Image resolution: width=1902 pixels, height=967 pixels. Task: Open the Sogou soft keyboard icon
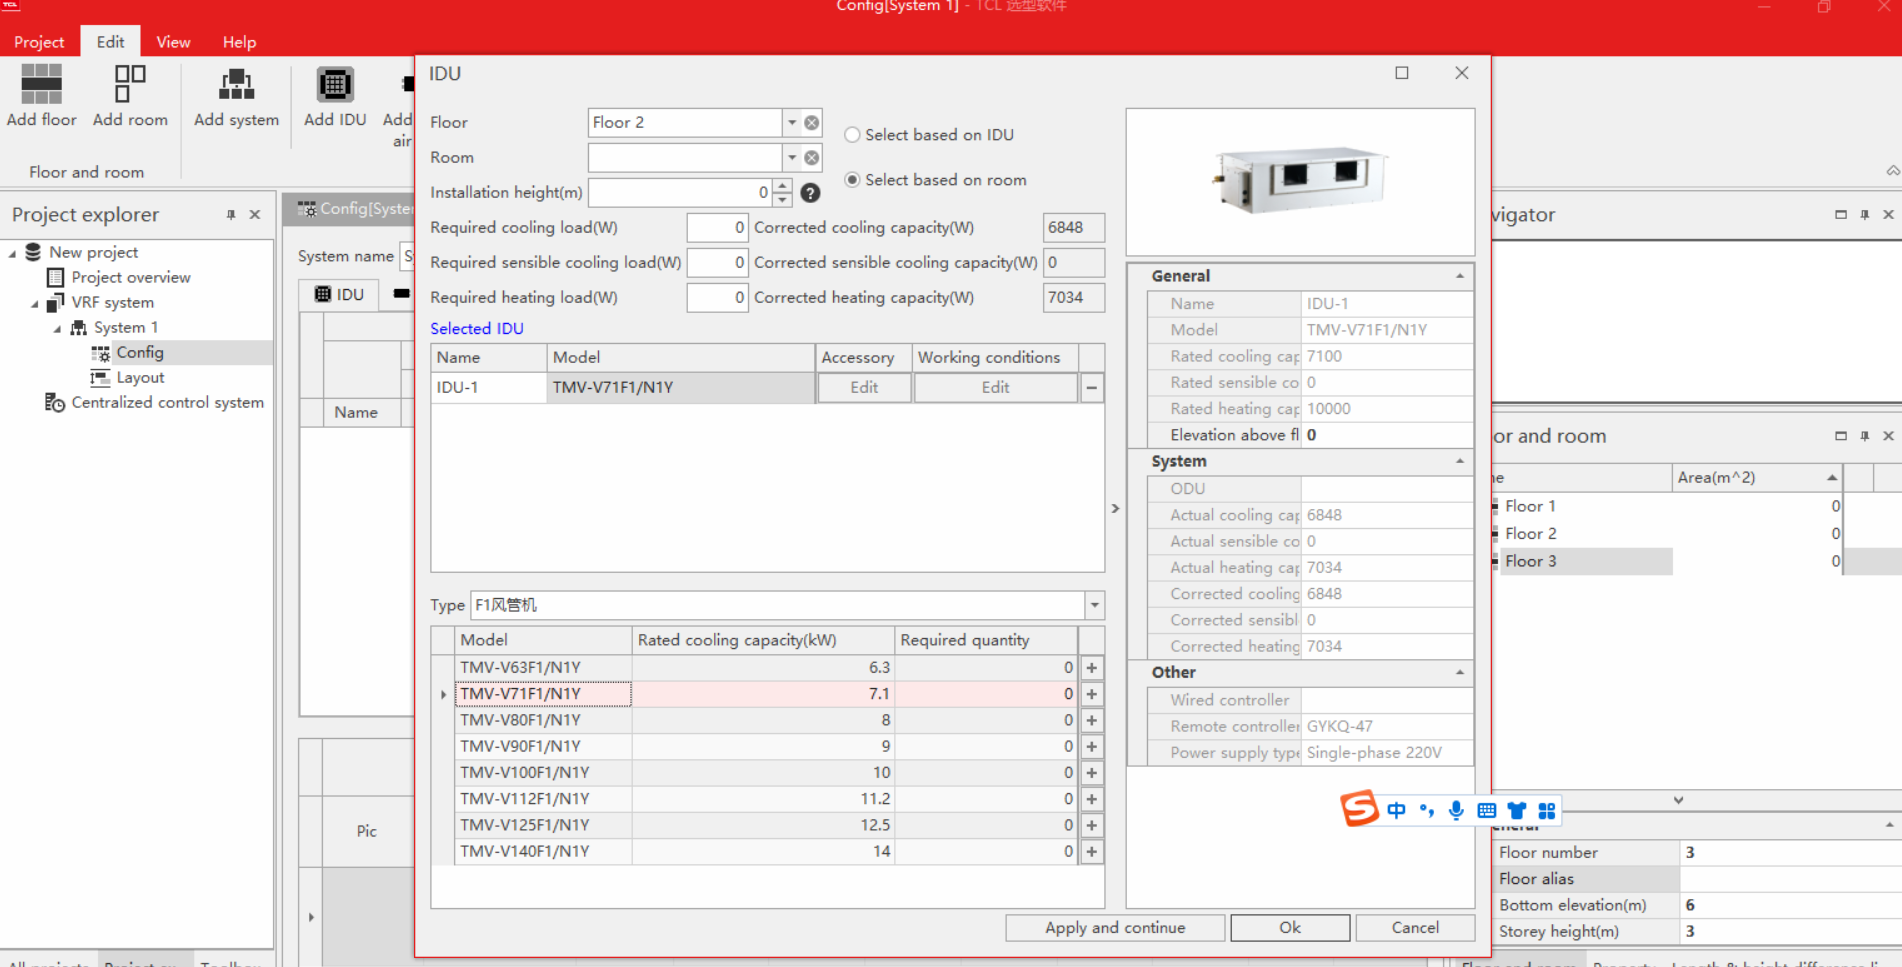coord(1487,810)
